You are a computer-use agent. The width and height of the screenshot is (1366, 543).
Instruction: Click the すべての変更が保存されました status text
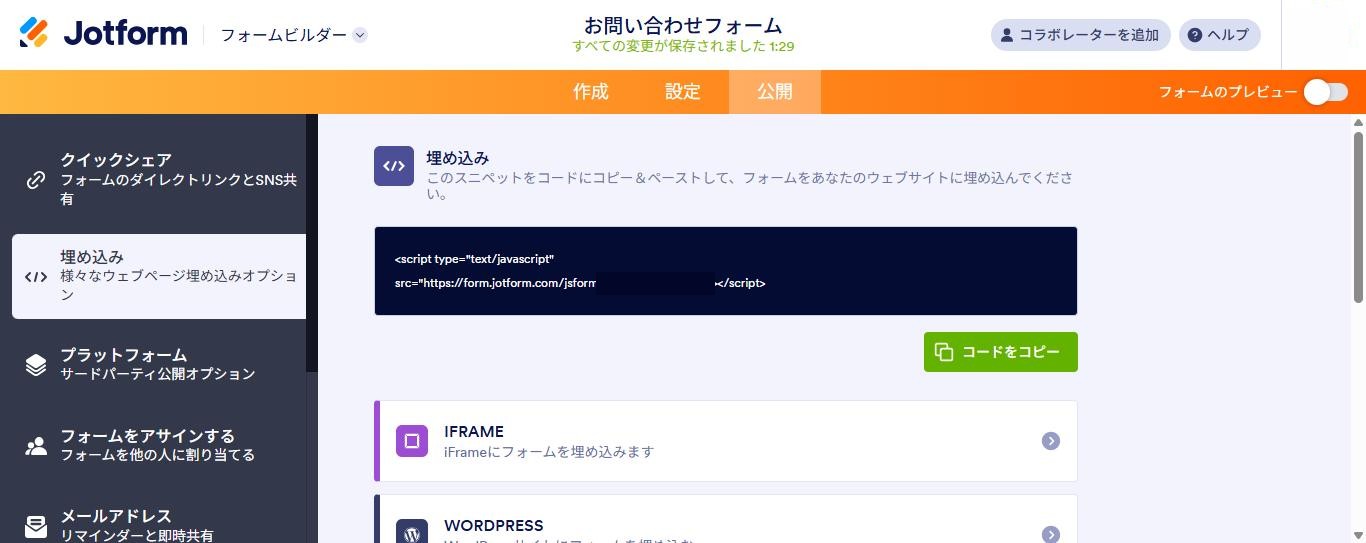point(683,46)
